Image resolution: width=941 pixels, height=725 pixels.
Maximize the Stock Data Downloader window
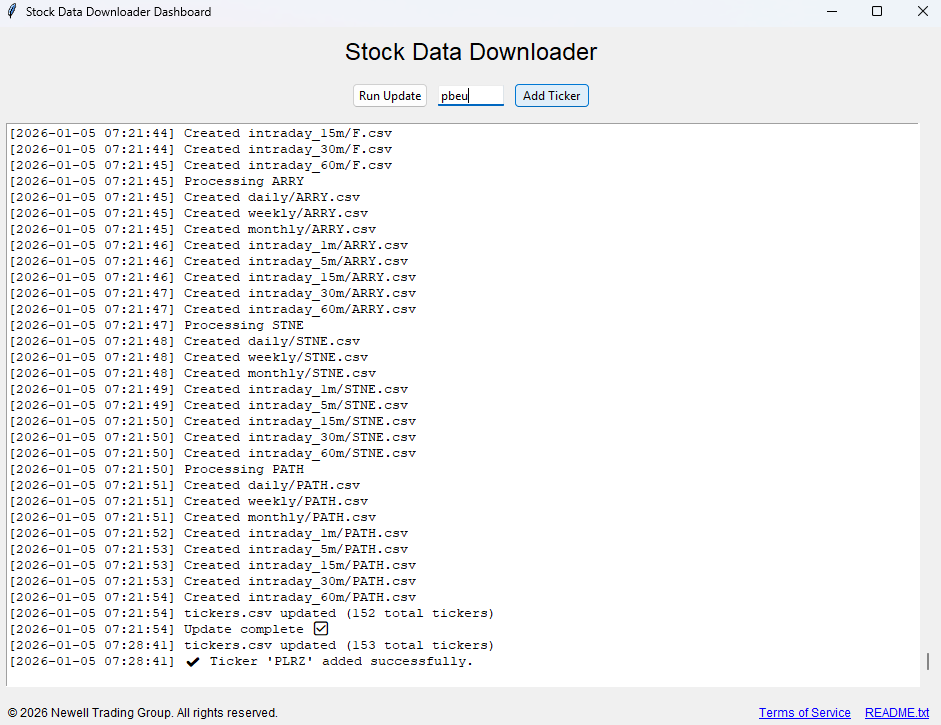877,11
